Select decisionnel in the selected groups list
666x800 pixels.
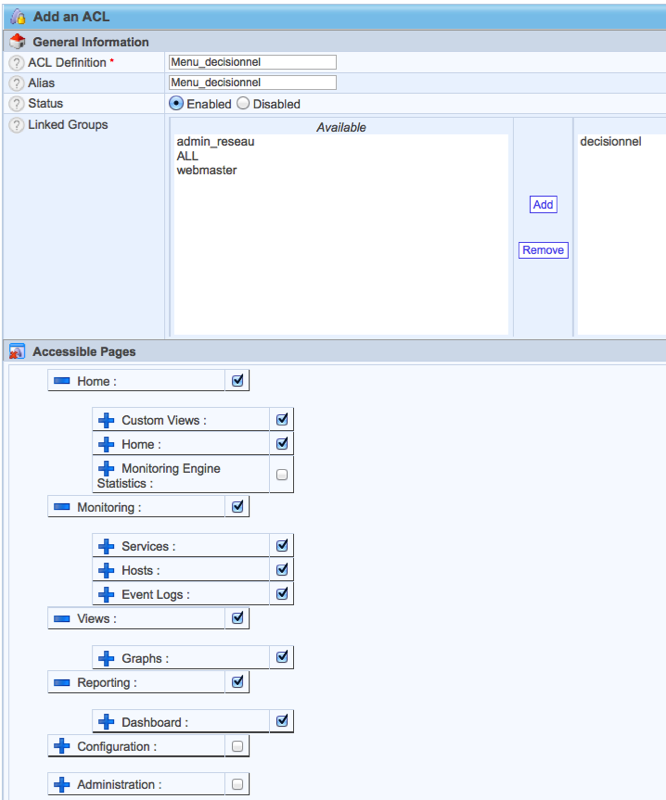tap(610, 142)
